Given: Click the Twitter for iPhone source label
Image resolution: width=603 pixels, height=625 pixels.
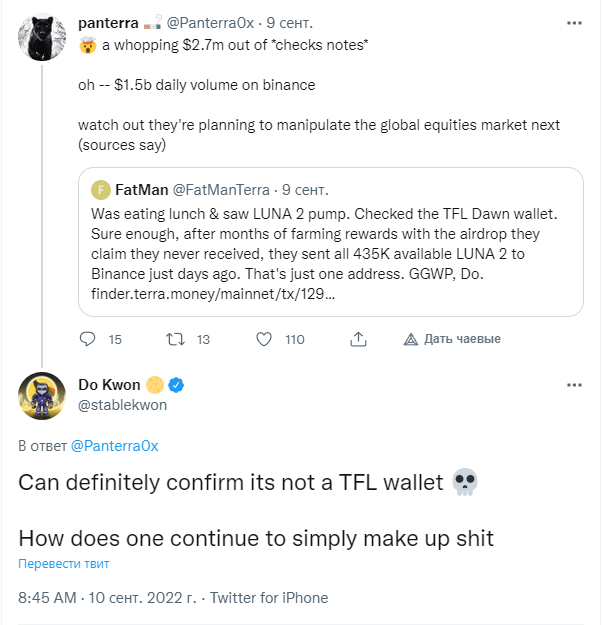Looking at the screenshot, I should (269, 598).
